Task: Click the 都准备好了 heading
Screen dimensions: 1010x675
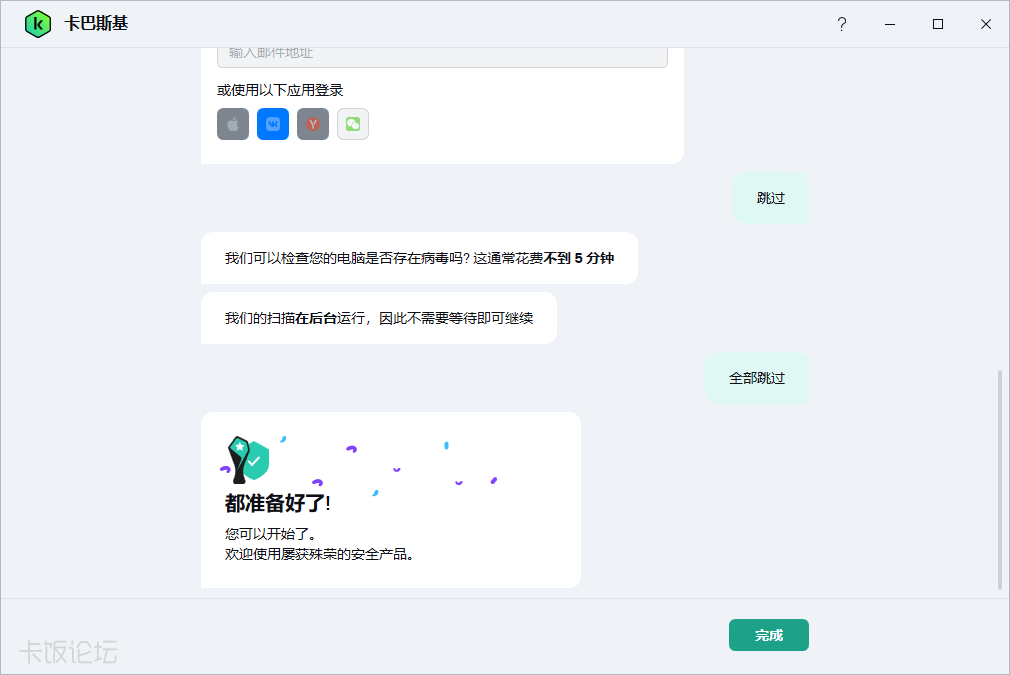Action: click(x=278, y=503)
